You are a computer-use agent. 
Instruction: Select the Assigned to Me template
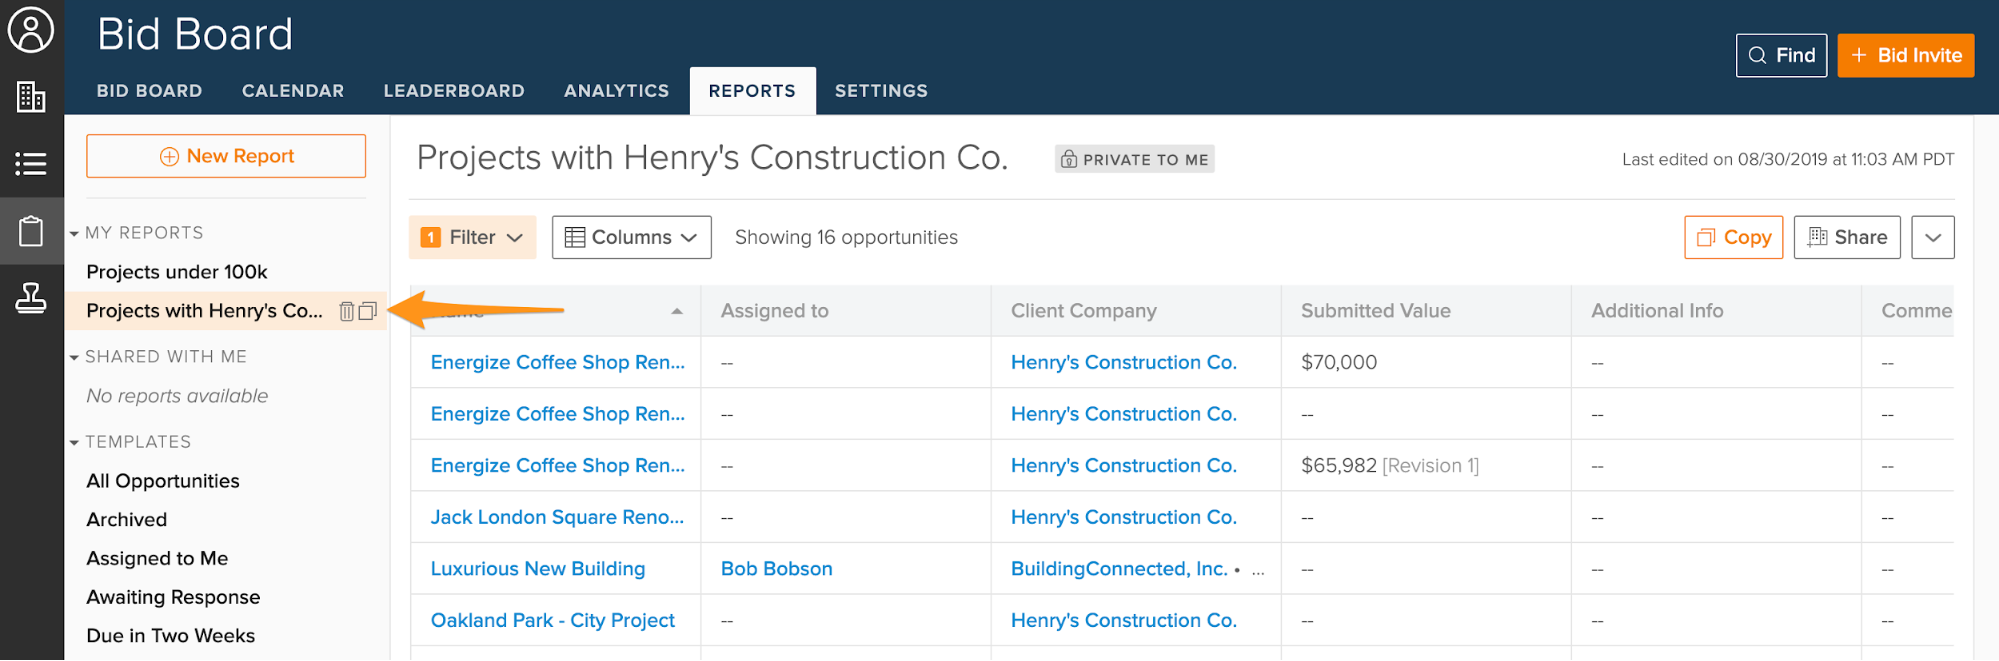pos(157,559)
